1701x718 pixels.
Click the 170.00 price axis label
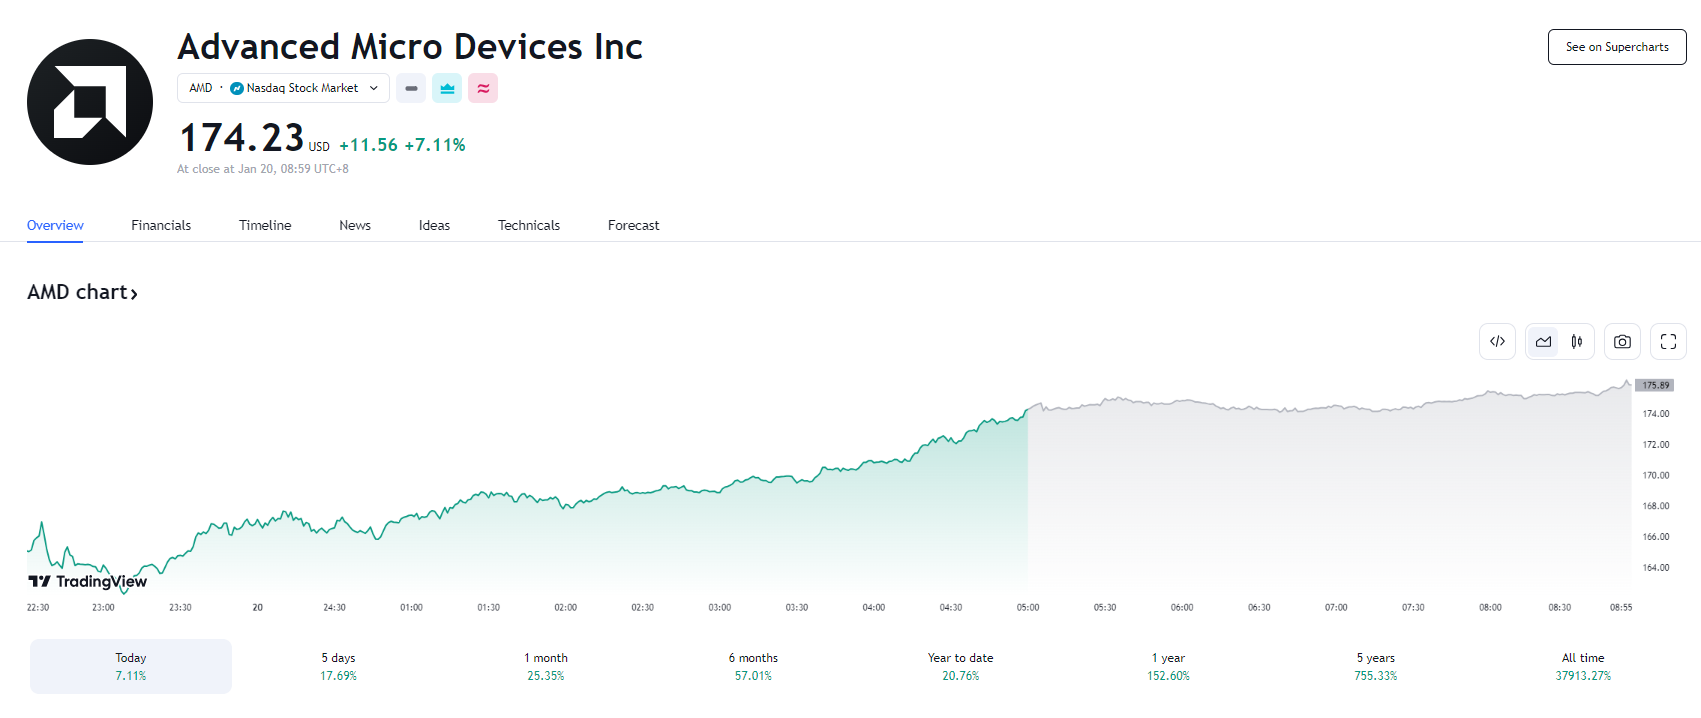click(x=1656, y=475)
